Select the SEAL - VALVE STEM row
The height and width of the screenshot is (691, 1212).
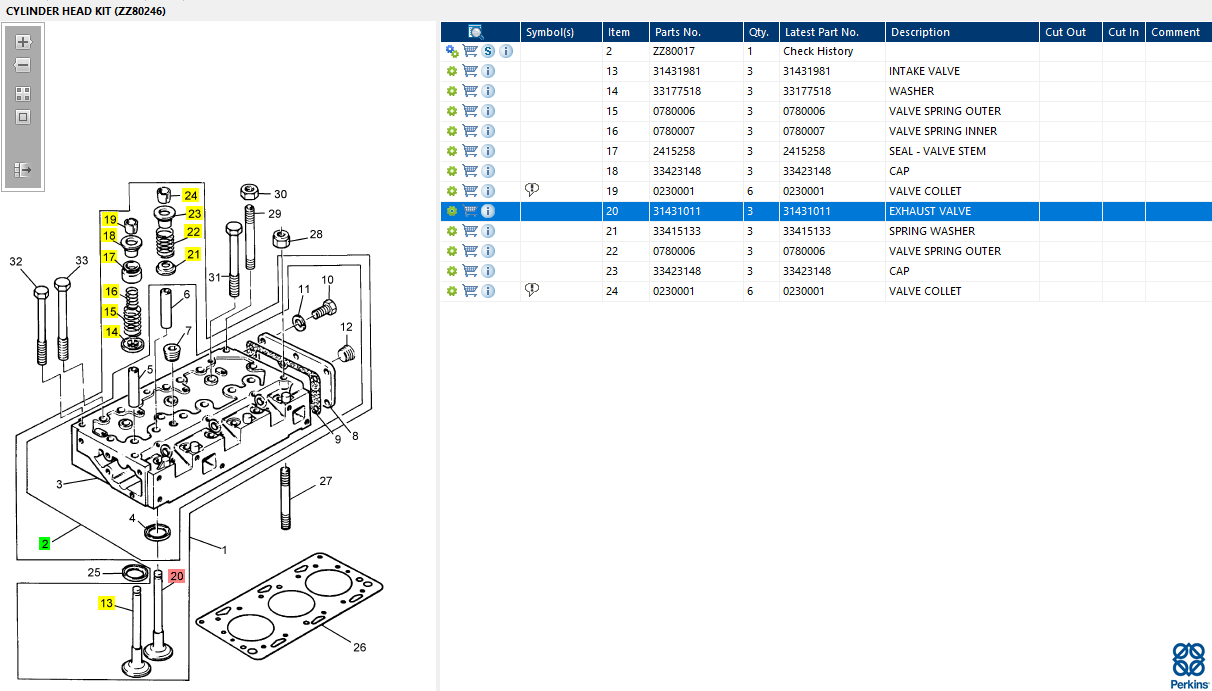[x=825, y=151]
